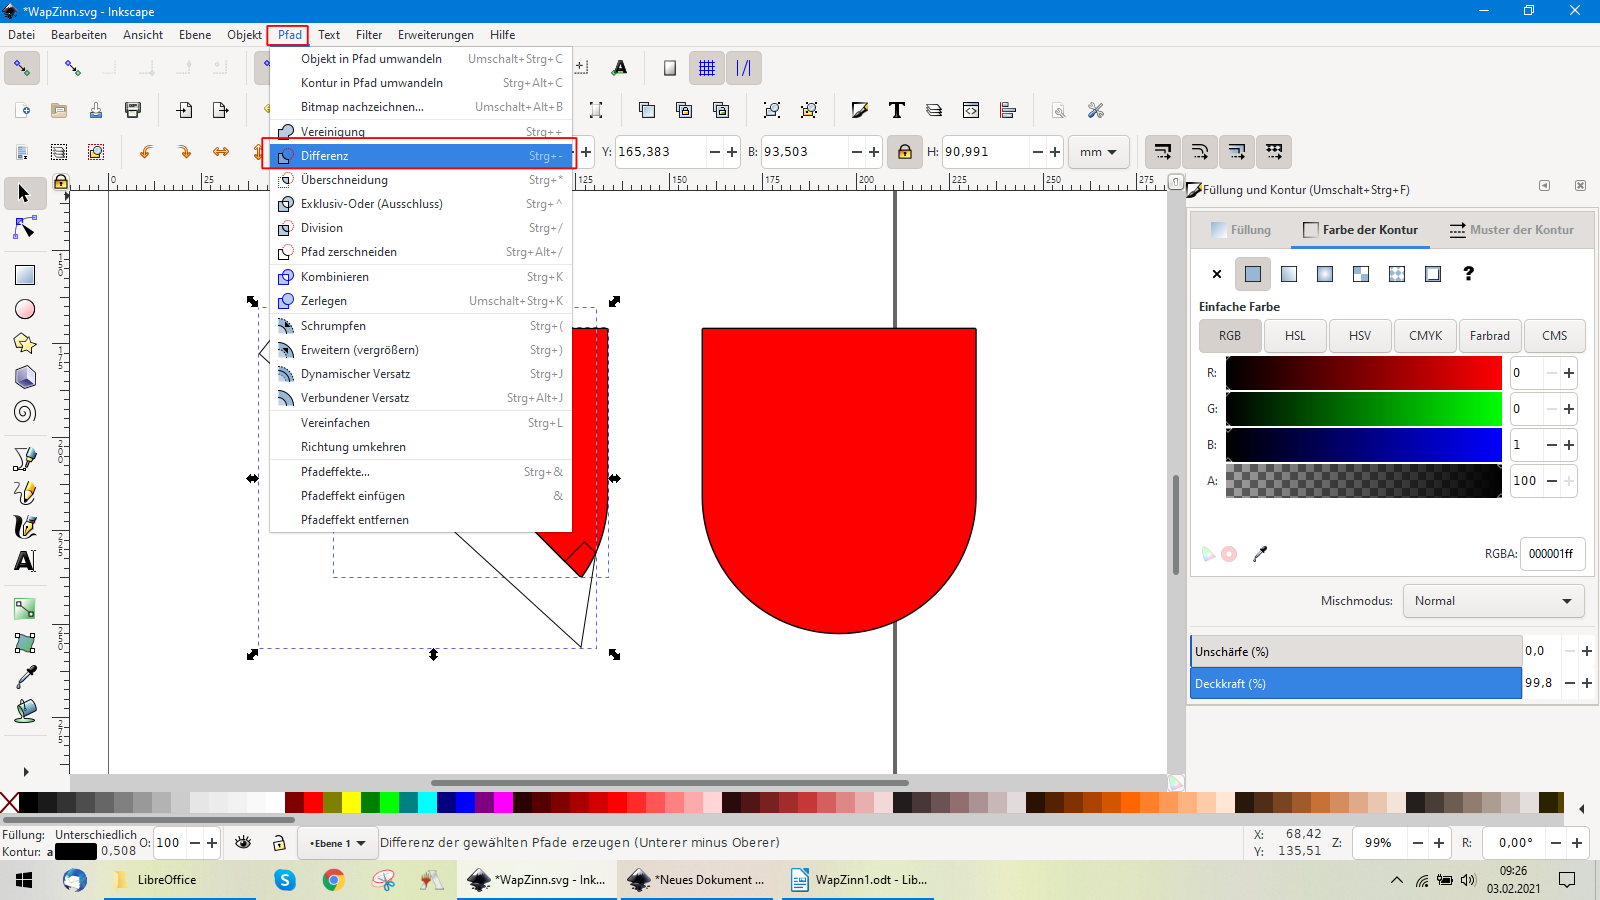The image size is (1600, 900).
Task: Switch to the Füllung tab
Action: pos(1241,230)
